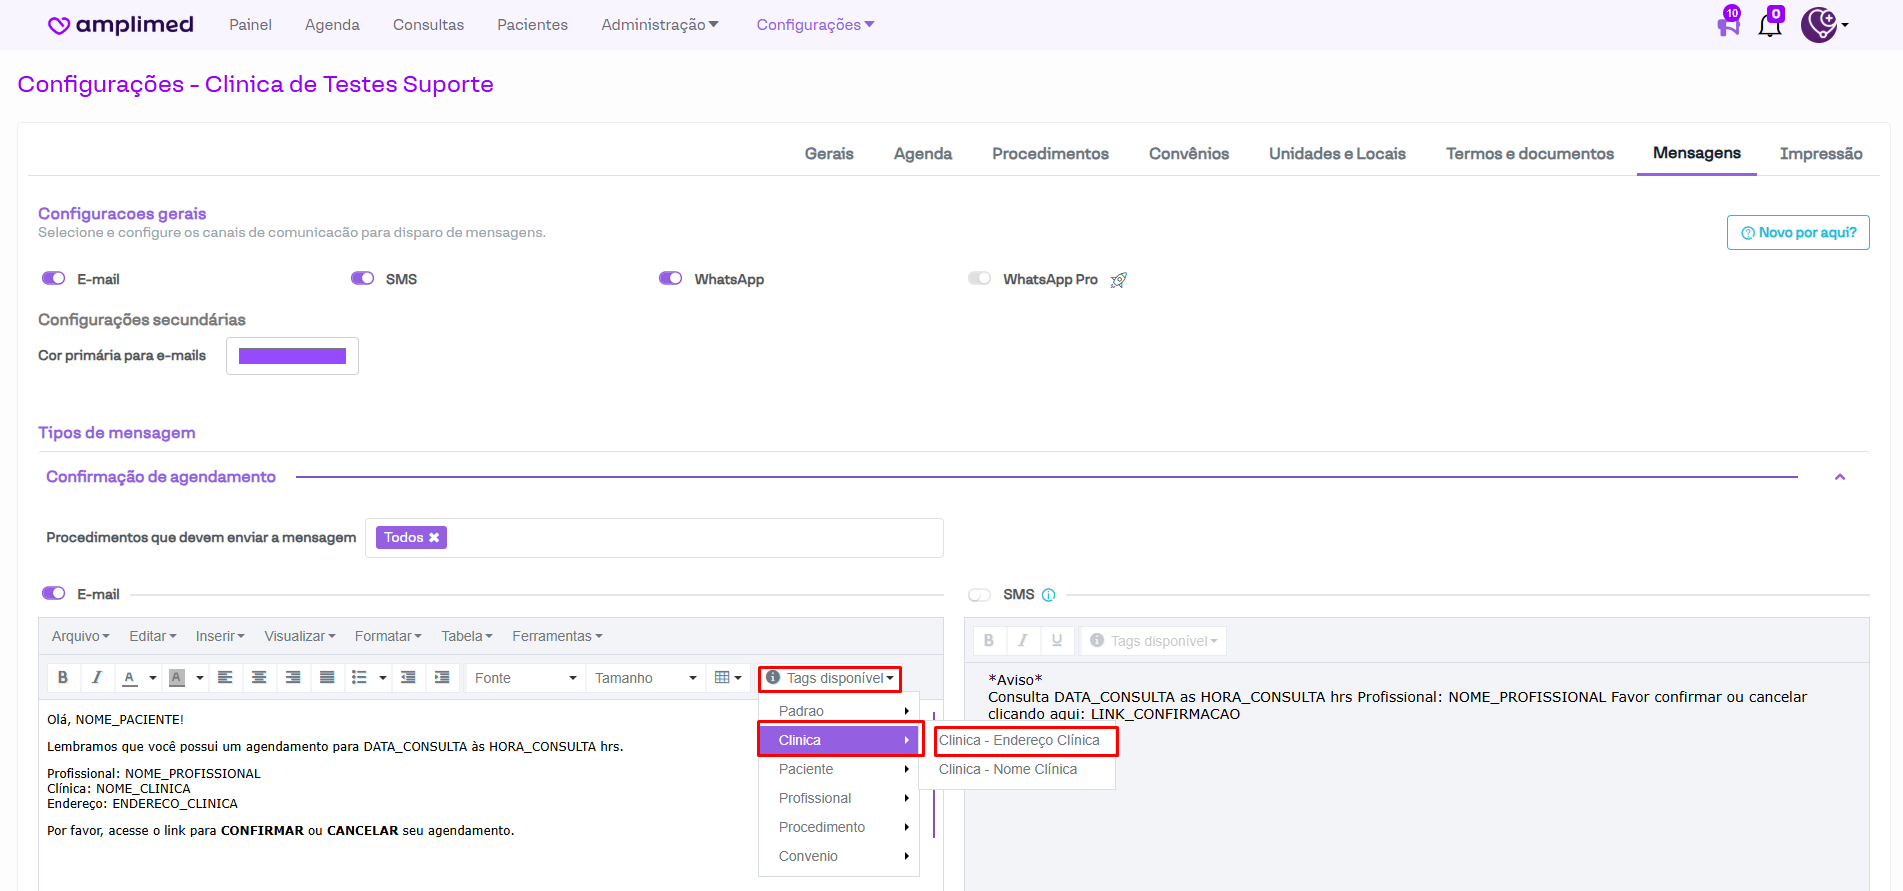Remove the Todos procedure tag
Viewport: 1903px width, 891px height.
(434, 538)
